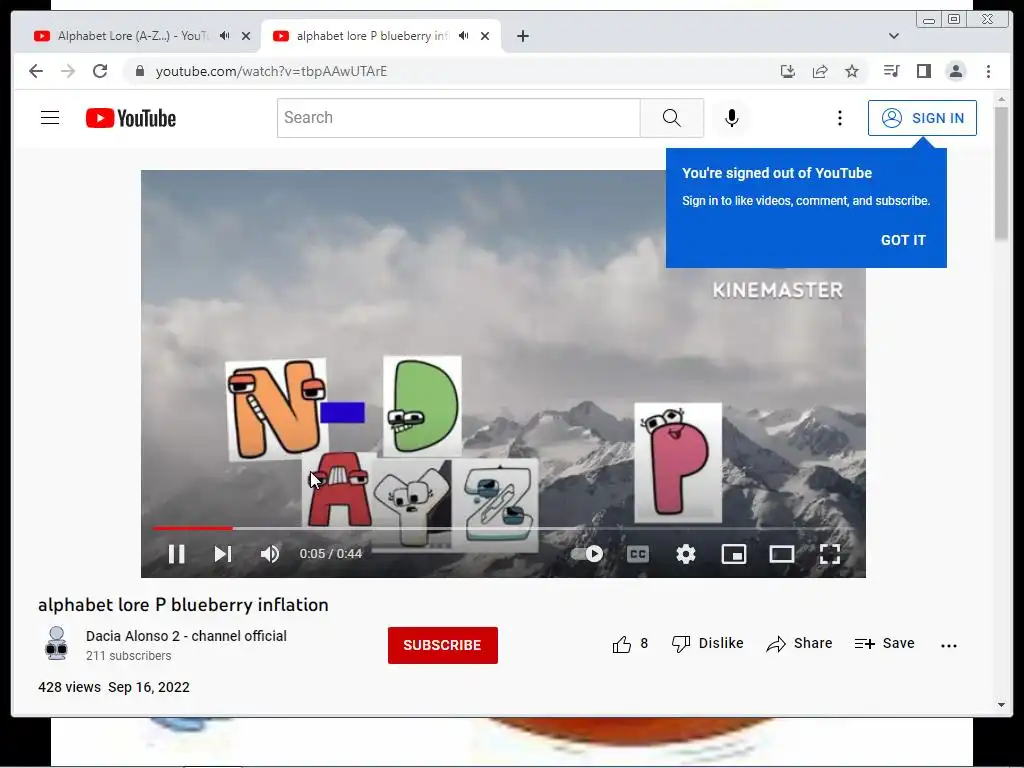Go forward in browser
This screenshot has width=1024, height=768.
pyautogui.click(x=68, y=71)
